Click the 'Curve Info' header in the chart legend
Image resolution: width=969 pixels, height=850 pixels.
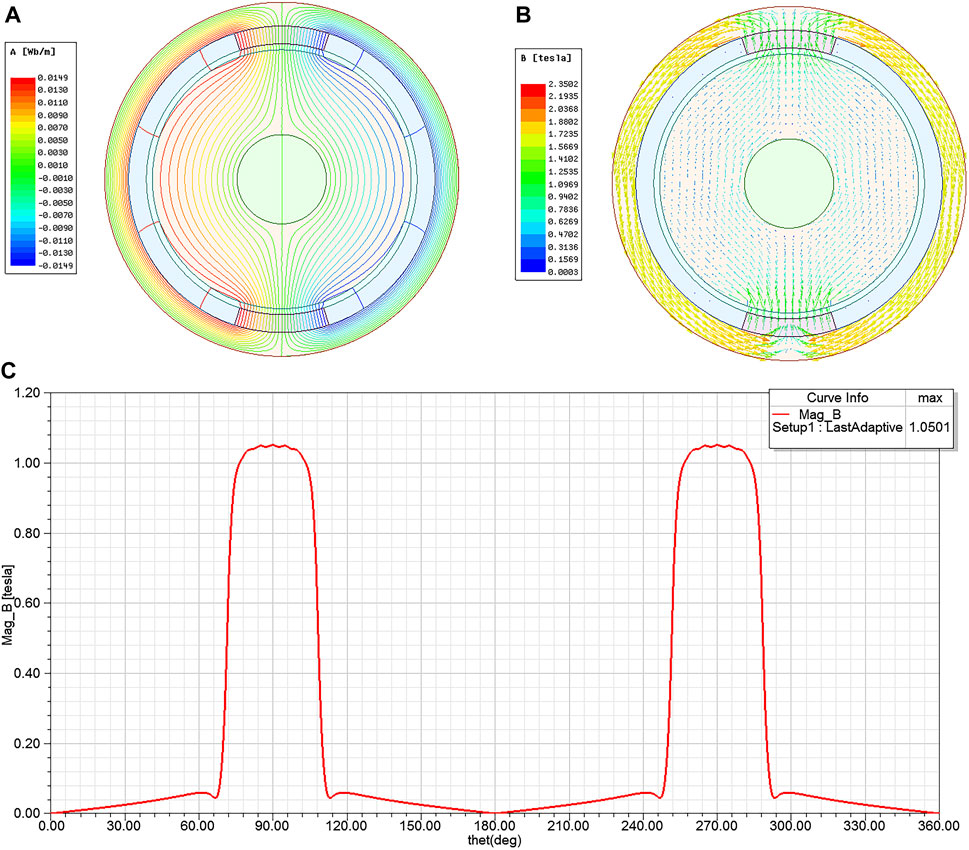coord(837,398)
